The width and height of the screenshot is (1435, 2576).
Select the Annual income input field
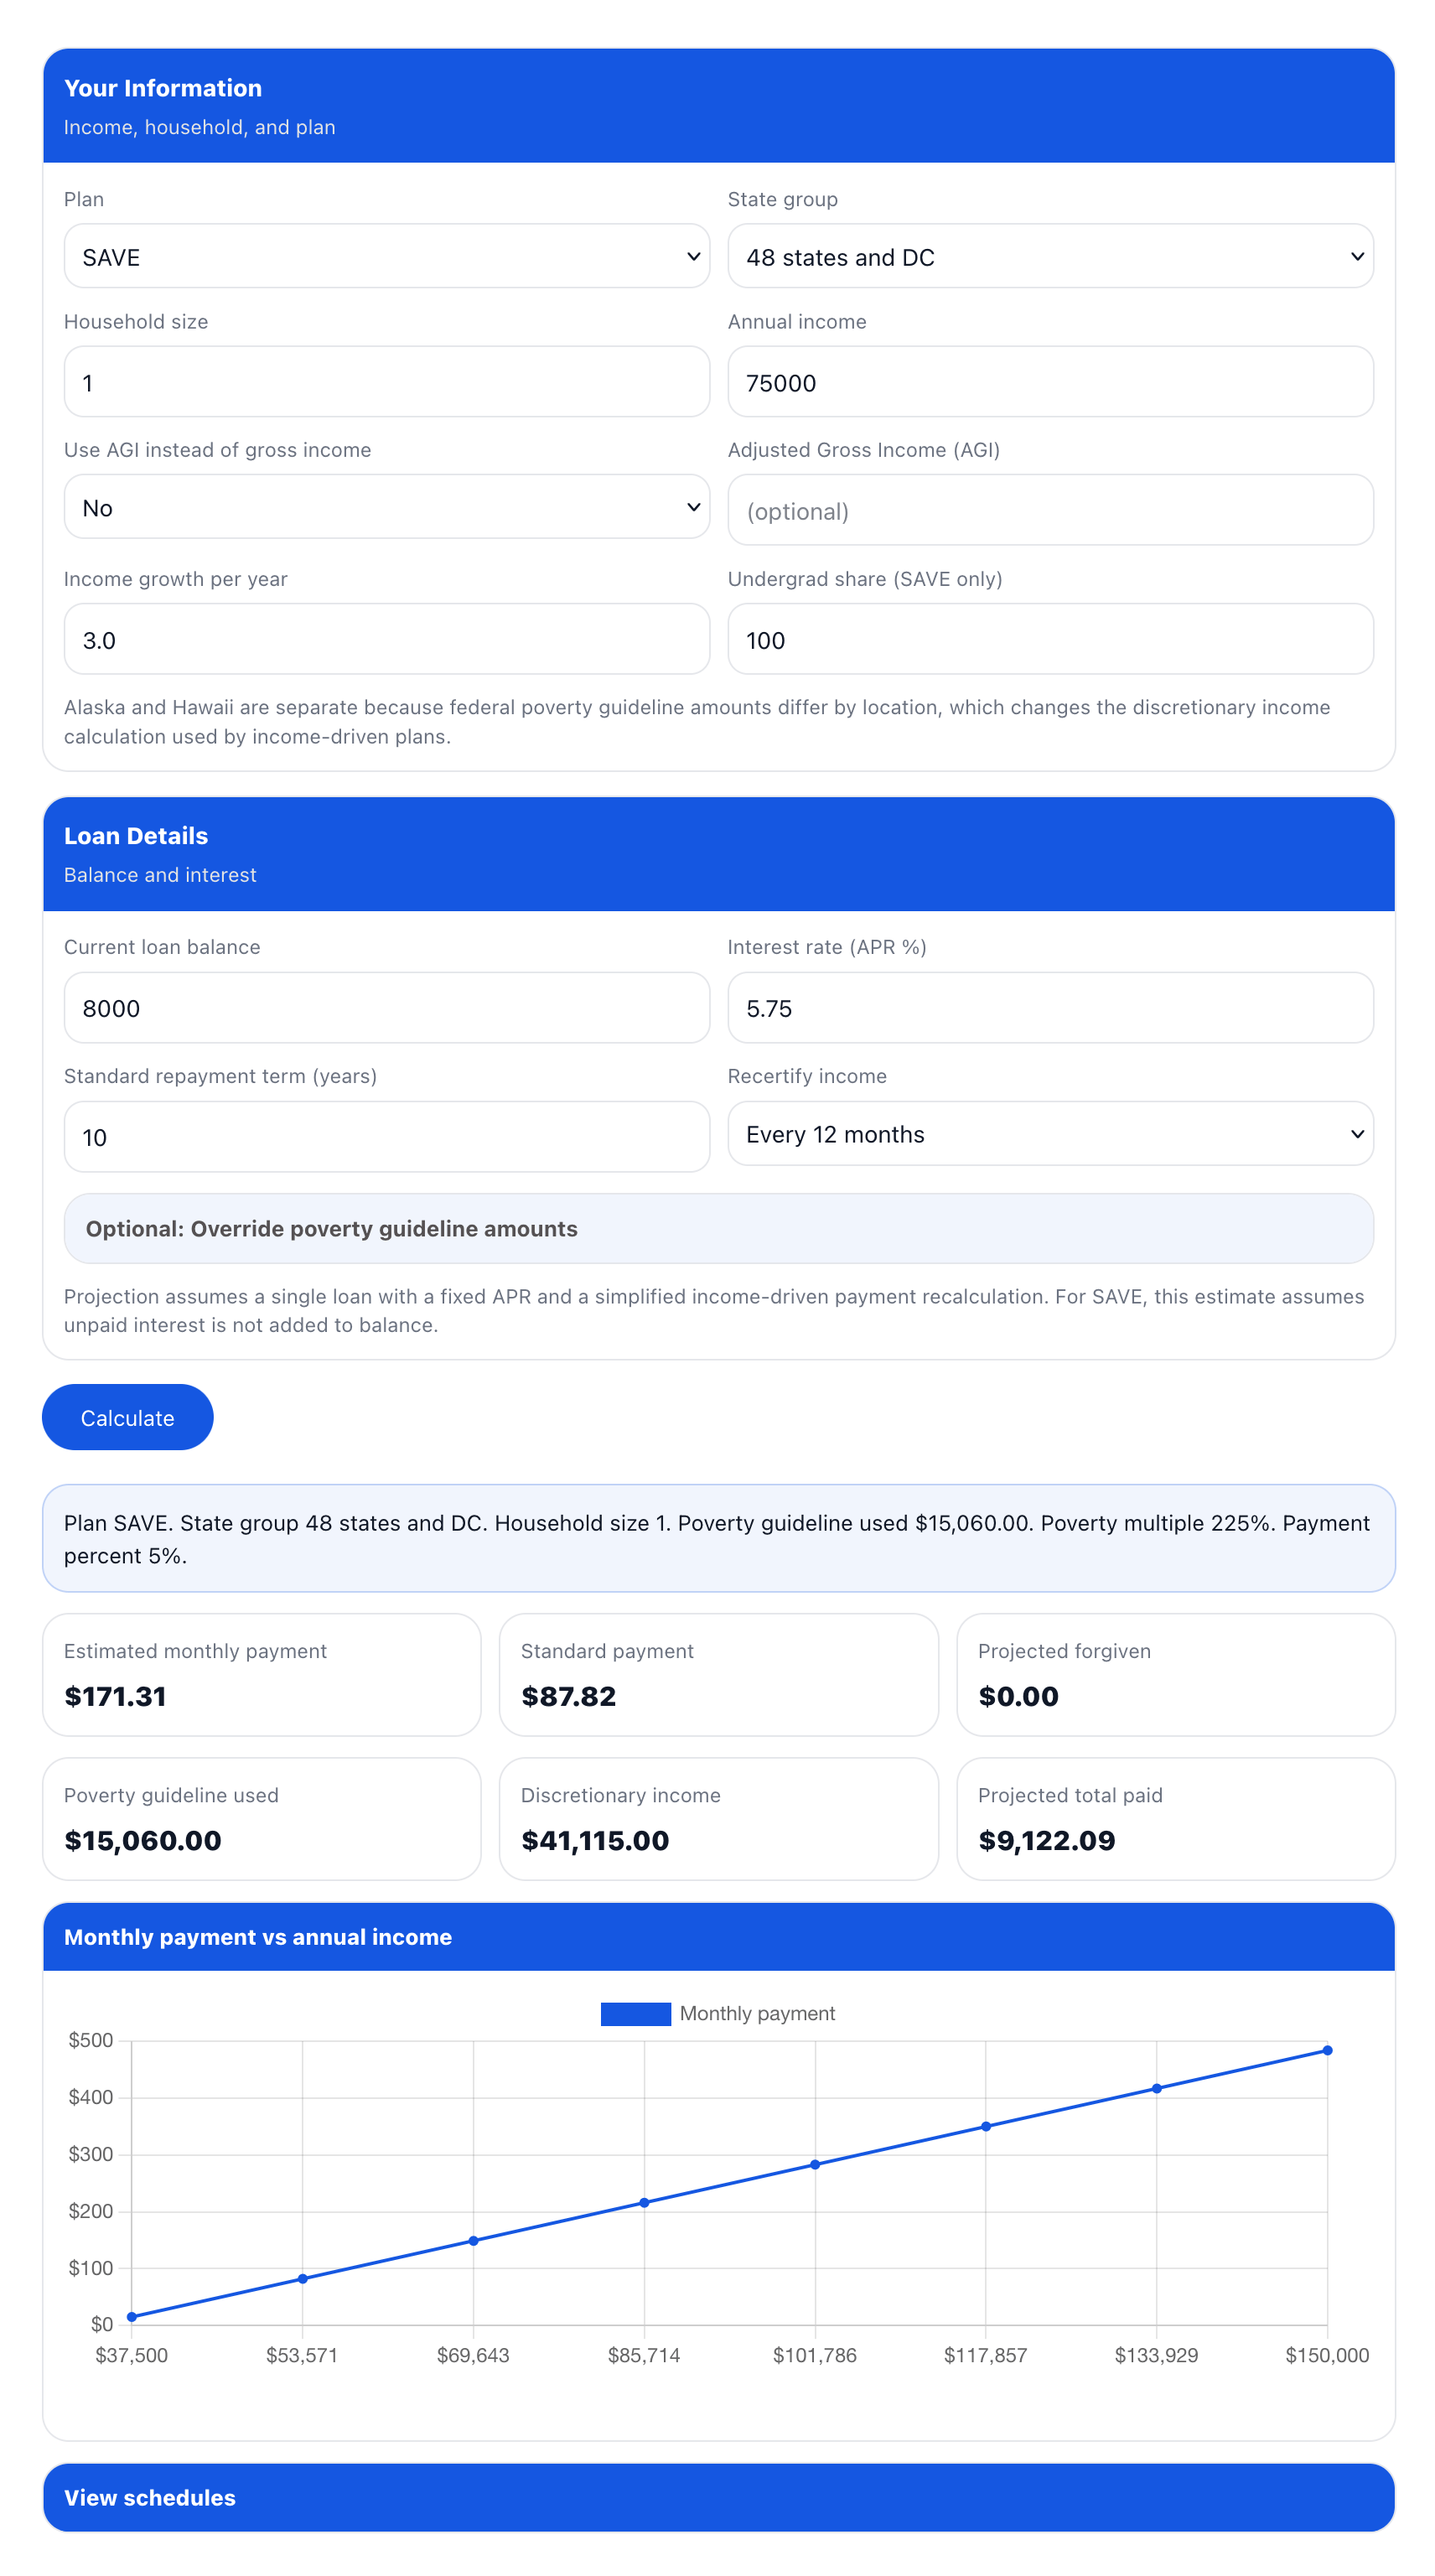tap(1049, 381)
